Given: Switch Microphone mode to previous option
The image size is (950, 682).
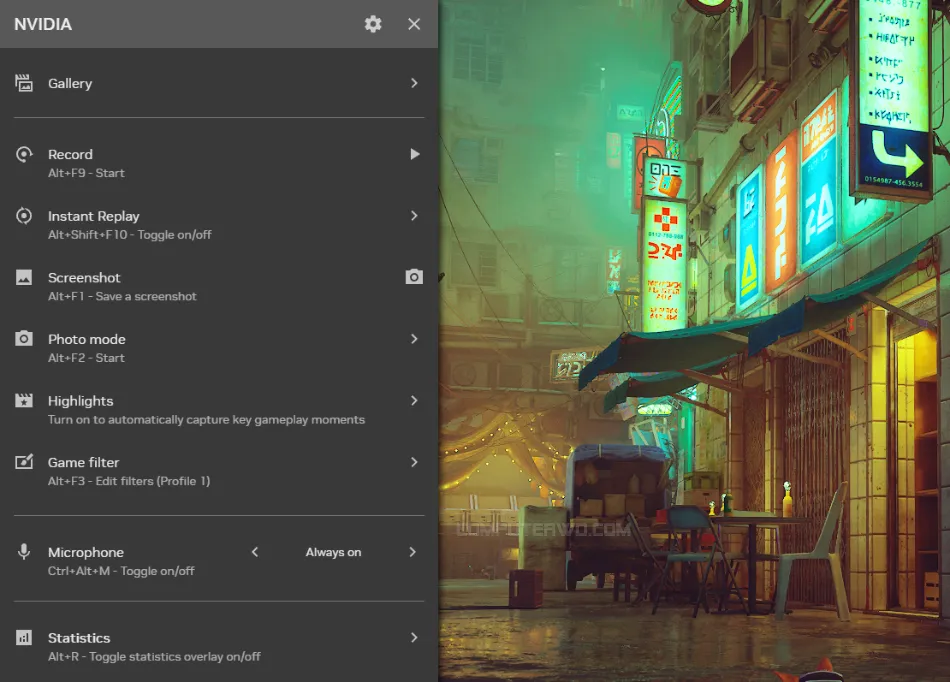Looking at the screenshot, I should click(255, 552).
